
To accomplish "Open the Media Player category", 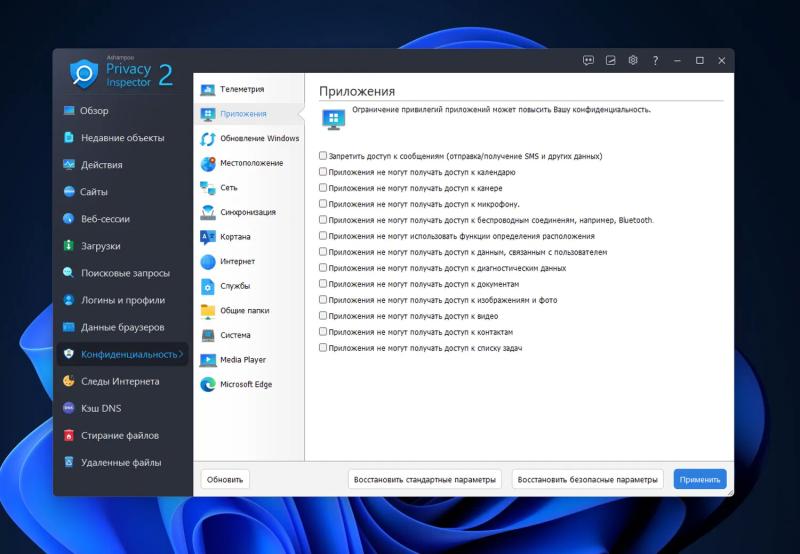I will (x=248, y=360).
